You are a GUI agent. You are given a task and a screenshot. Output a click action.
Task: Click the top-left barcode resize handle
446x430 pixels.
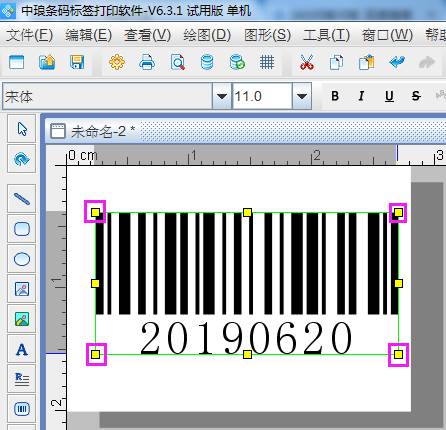(x=95, y=212)
